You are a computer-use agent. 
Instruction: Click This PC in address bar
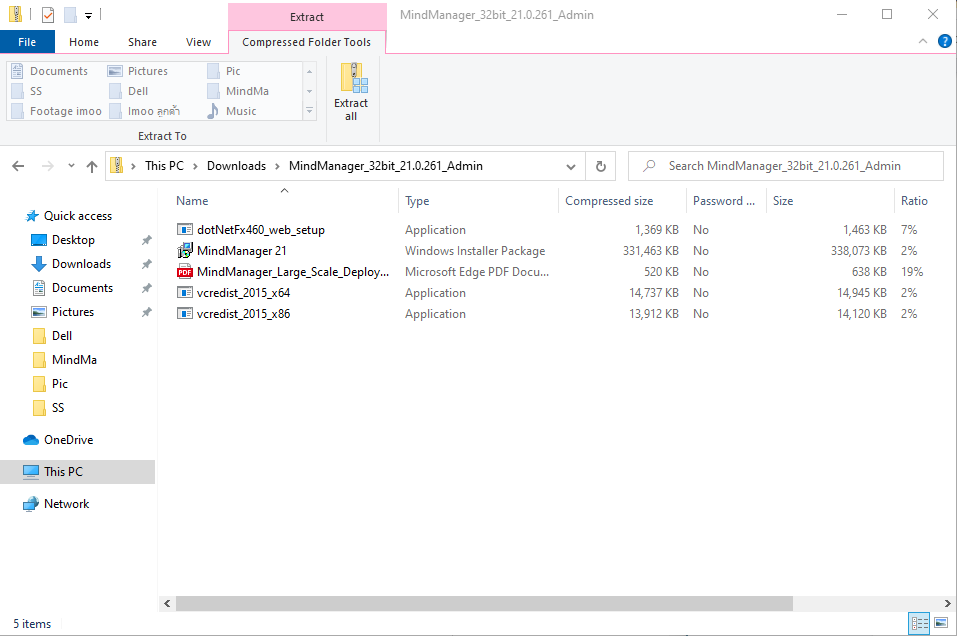click(x=164, y=166)
